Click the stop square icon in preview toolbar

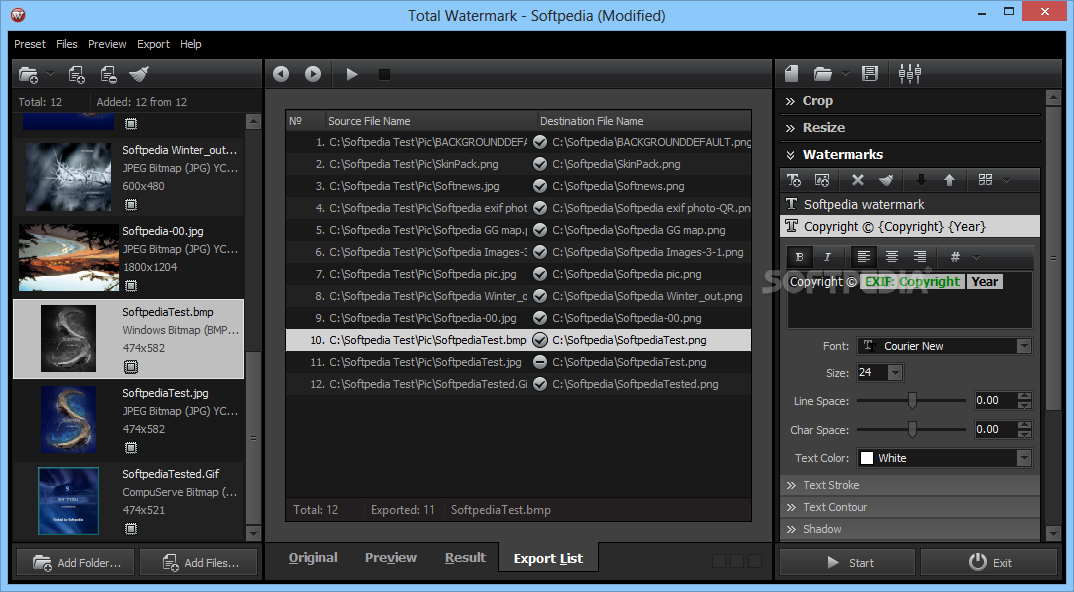pyautogui.click(x=384, y=74)
